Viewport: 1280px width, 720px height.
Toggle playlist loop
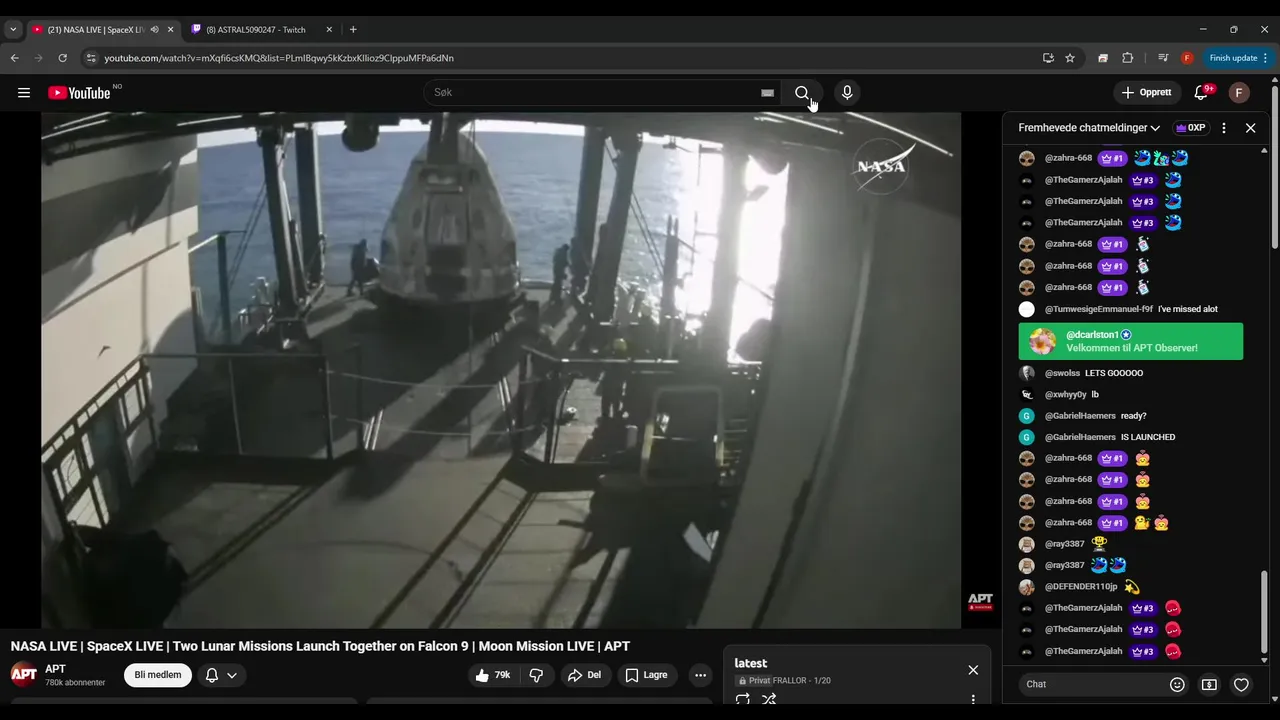(743, 700)
